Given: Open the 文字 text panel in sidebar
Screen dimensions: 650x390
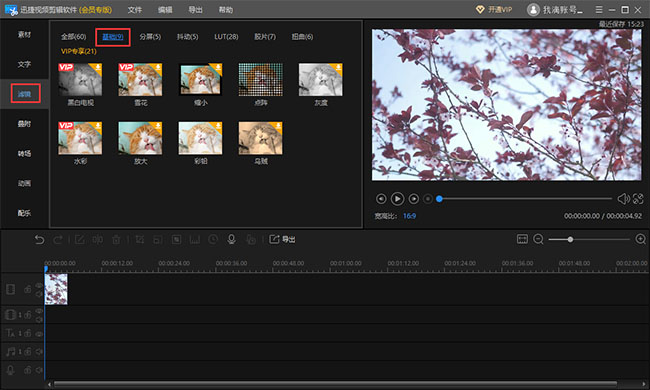Looking at the screenshot, I should tap(24, 64).
